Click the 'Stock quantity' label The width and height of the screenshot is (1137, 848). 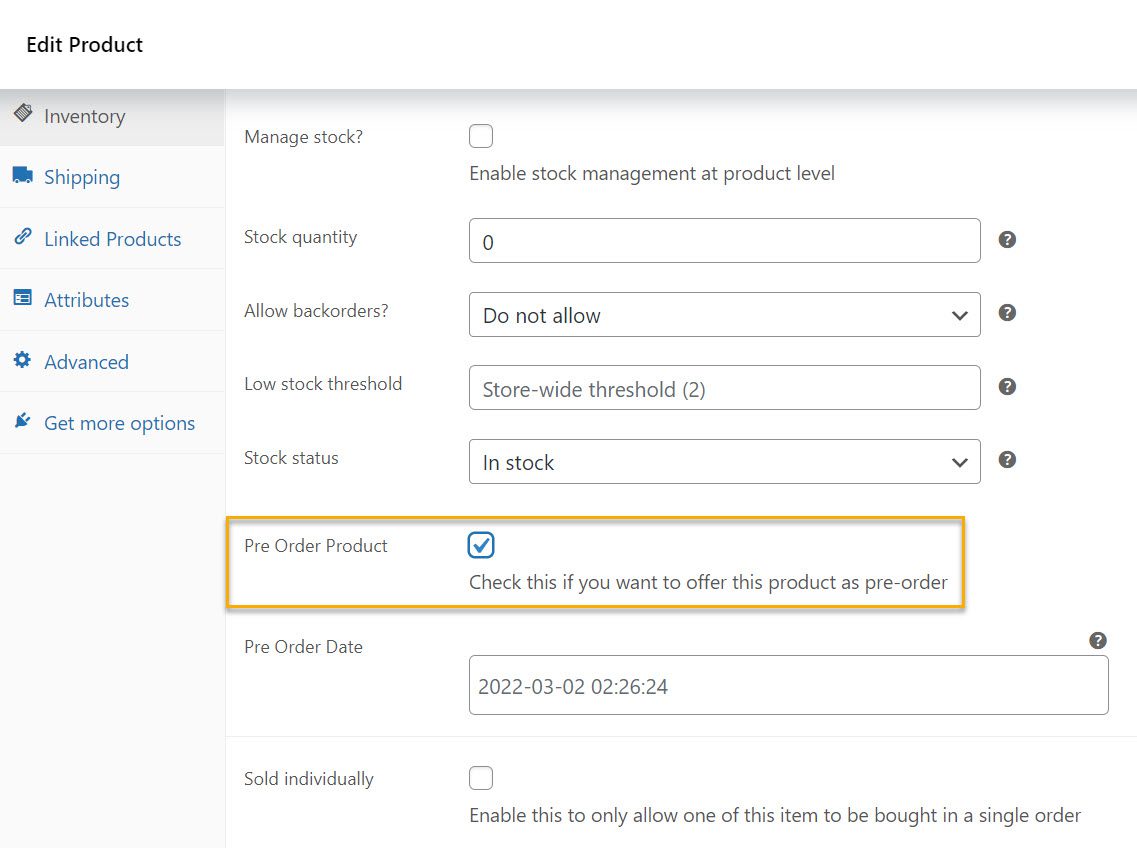click(x=300, y=237)
